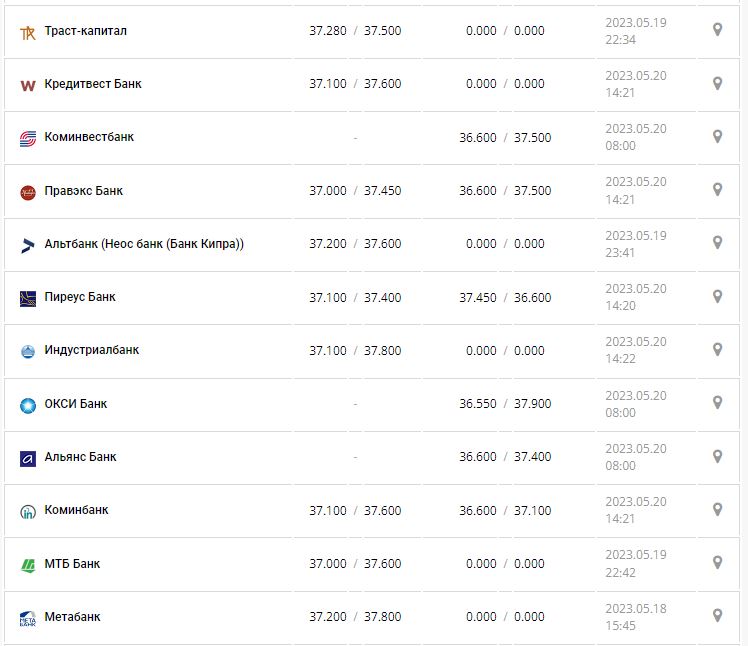
Task: Open Метабанк location pin icon
Action: tap(717, 616)
